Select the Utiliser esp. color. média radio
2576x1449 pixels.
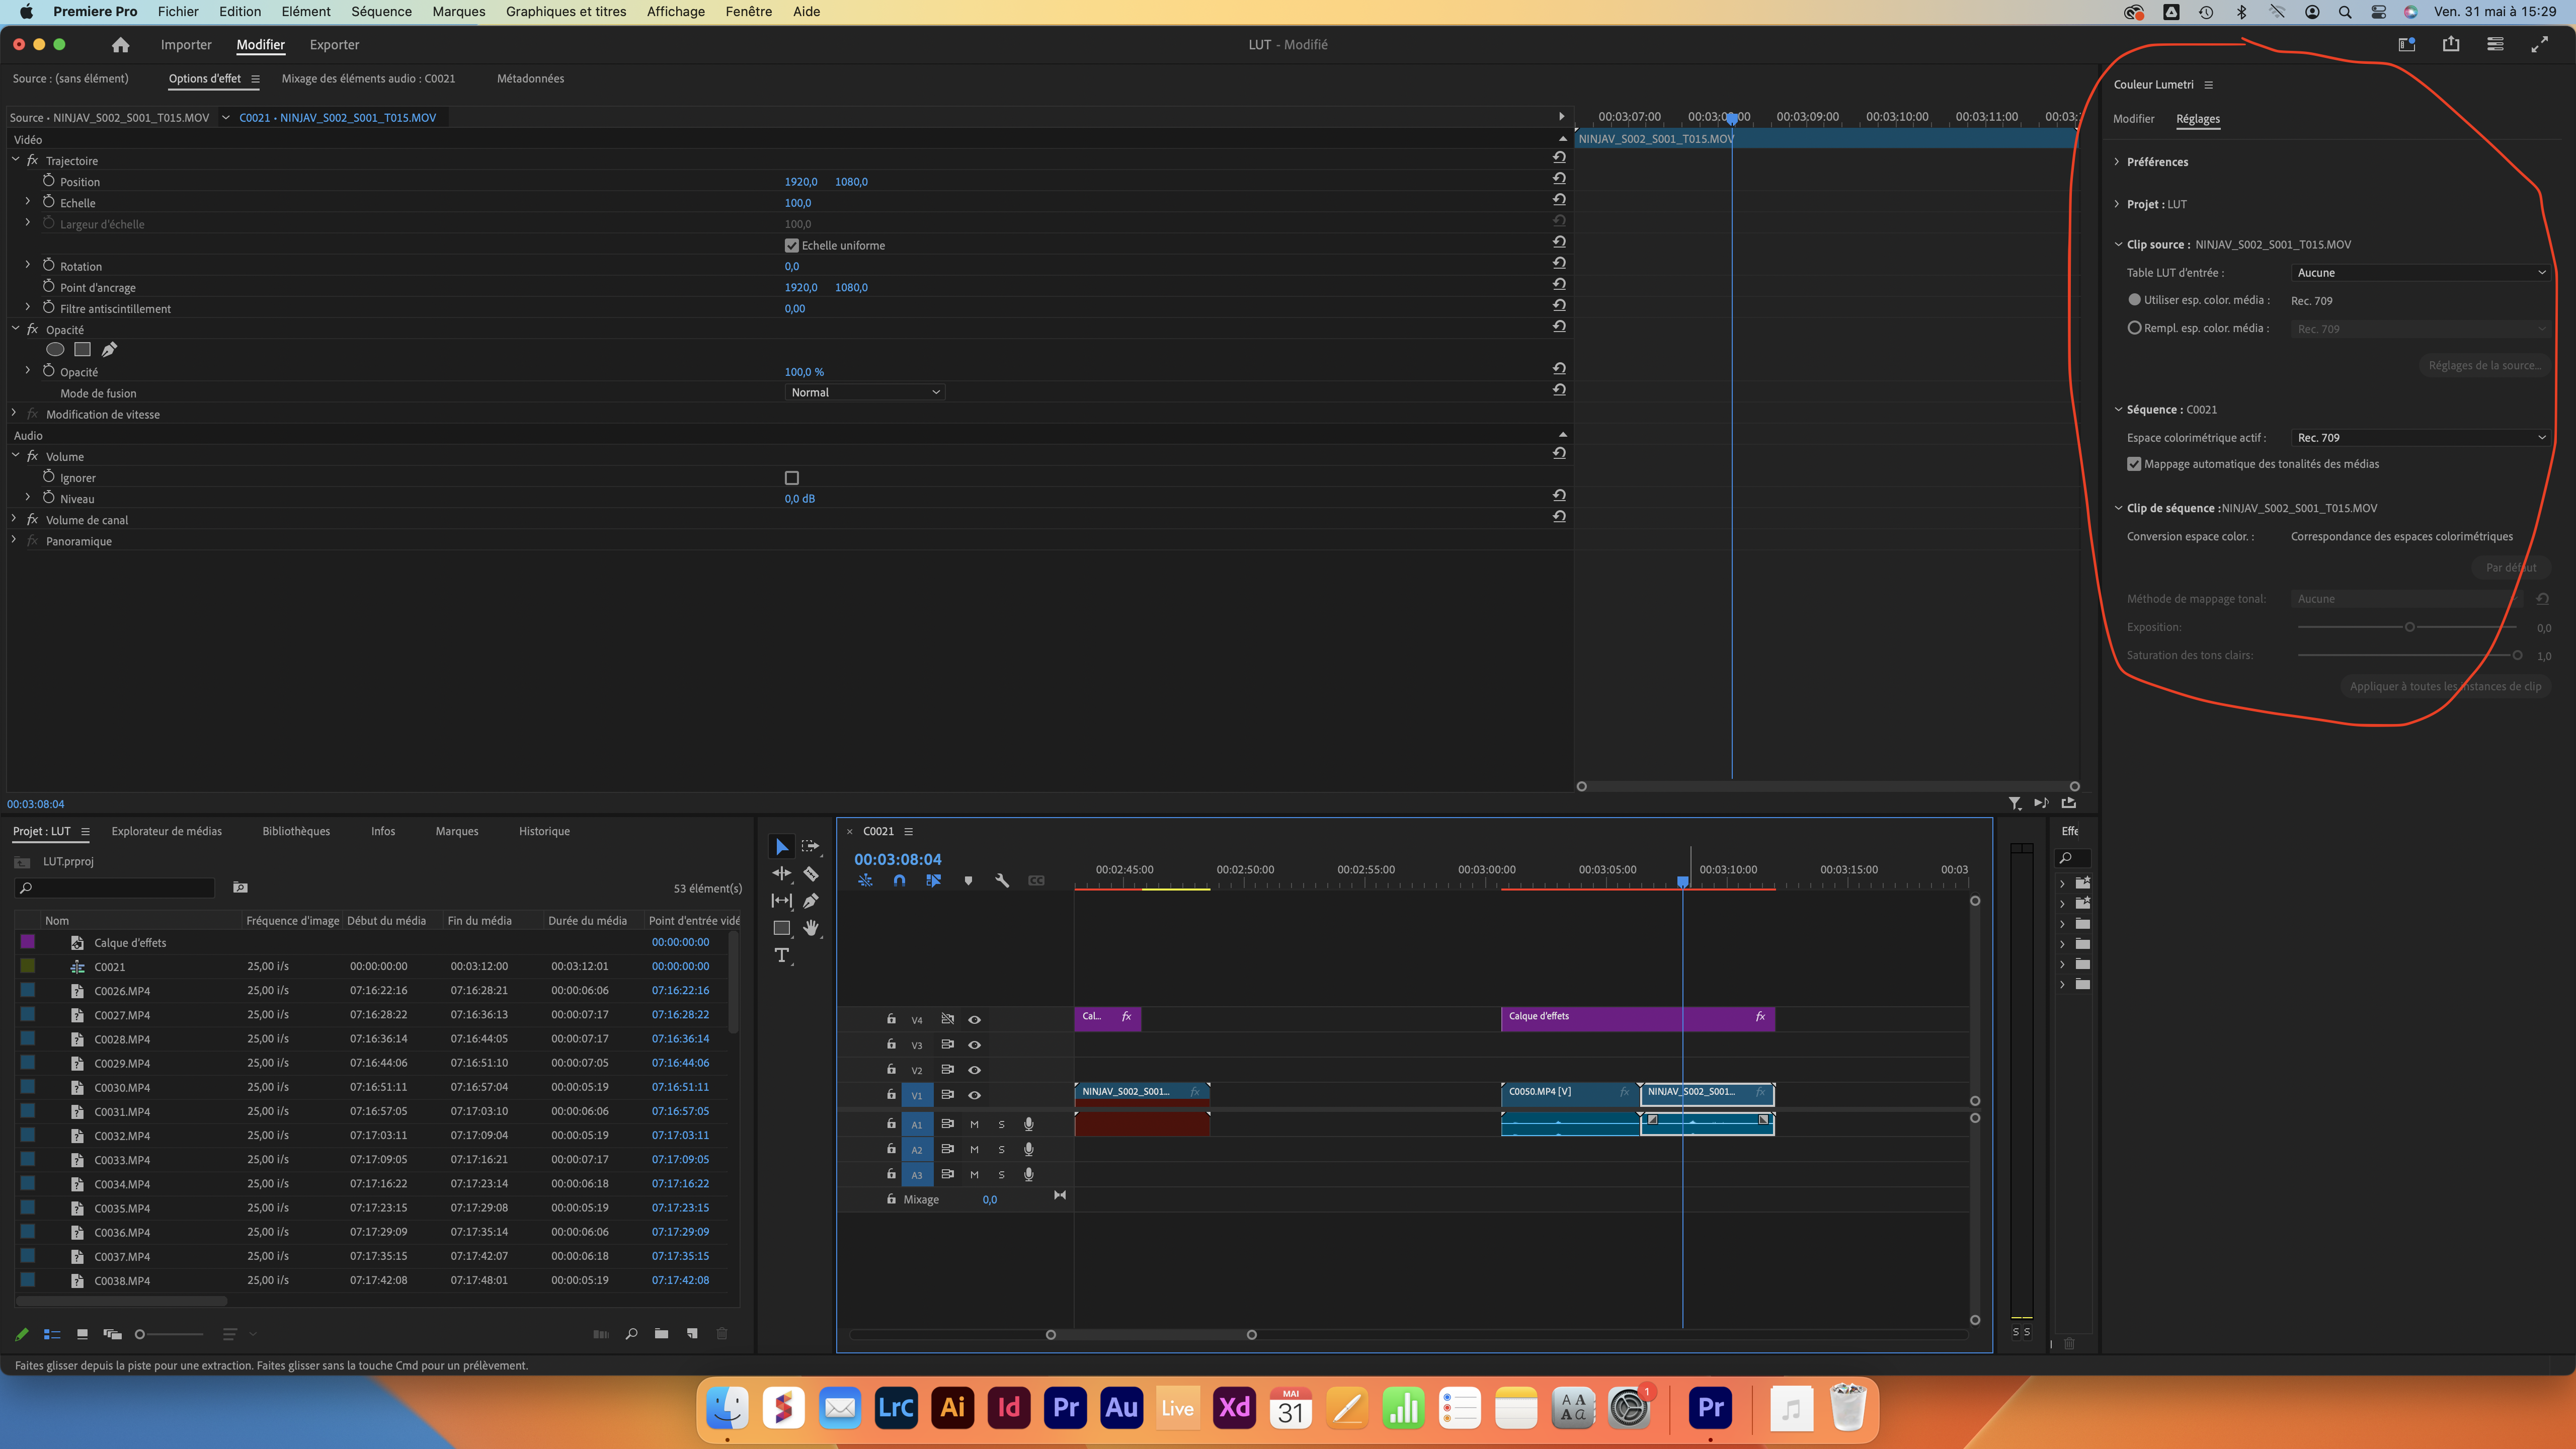point(2134,299)
